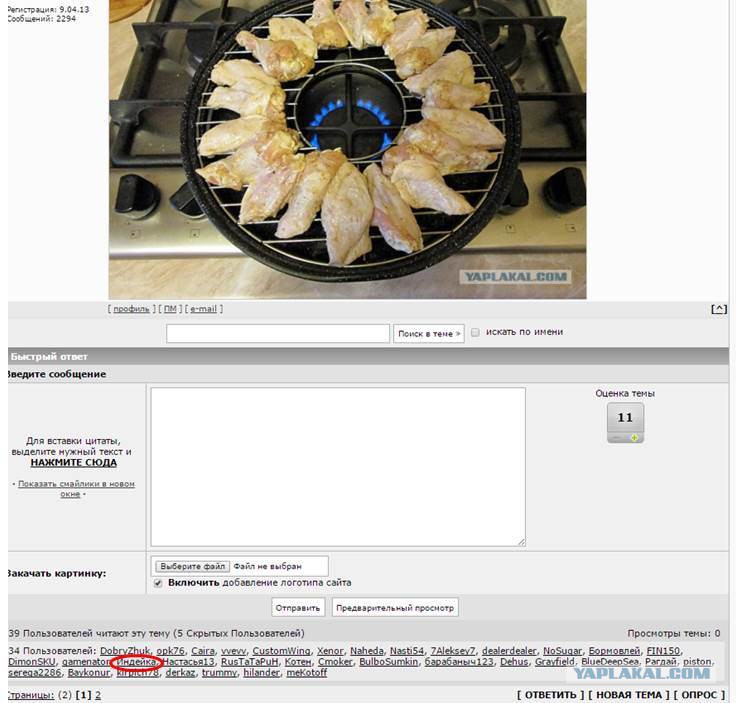Image resolution: width=736 pixels, height=703 pixels.
Task: Open user hilander link
Action: pyautogui.click(x=261, y=672)
